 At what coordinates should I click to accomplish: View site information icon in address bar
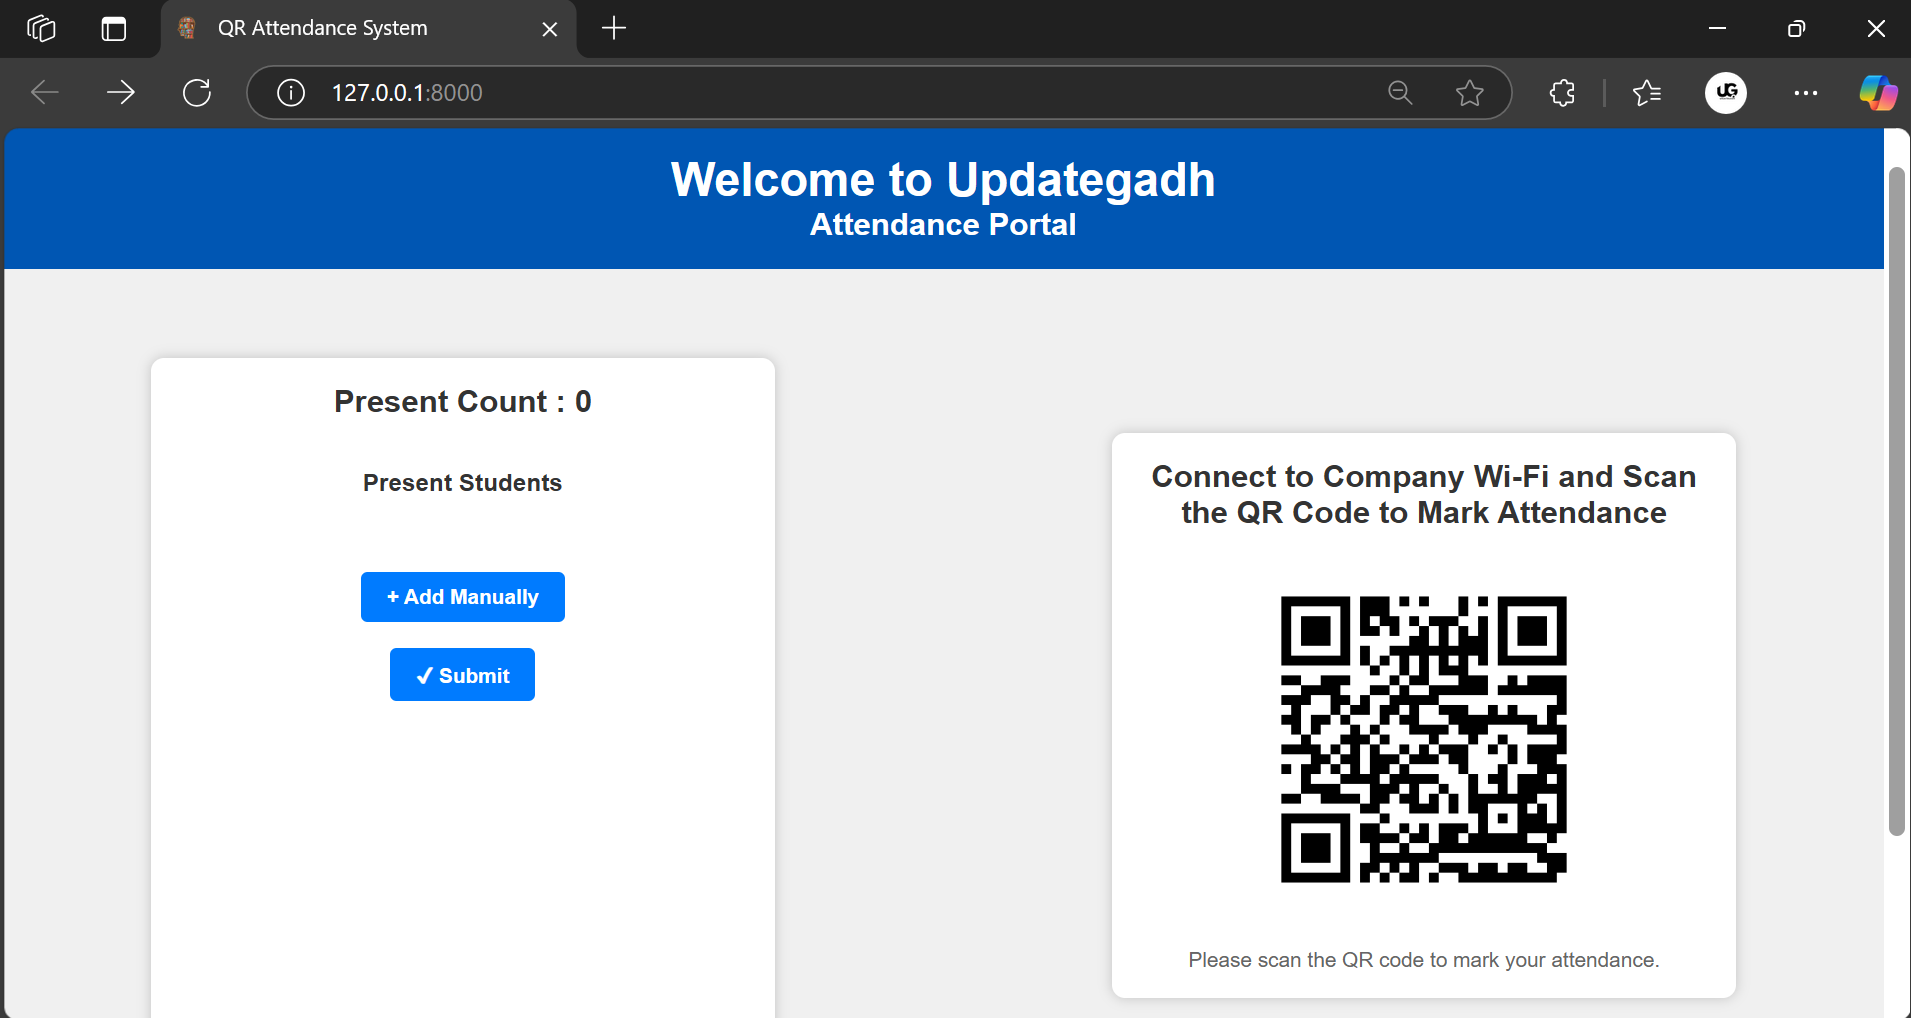click(x=291, y=93)
